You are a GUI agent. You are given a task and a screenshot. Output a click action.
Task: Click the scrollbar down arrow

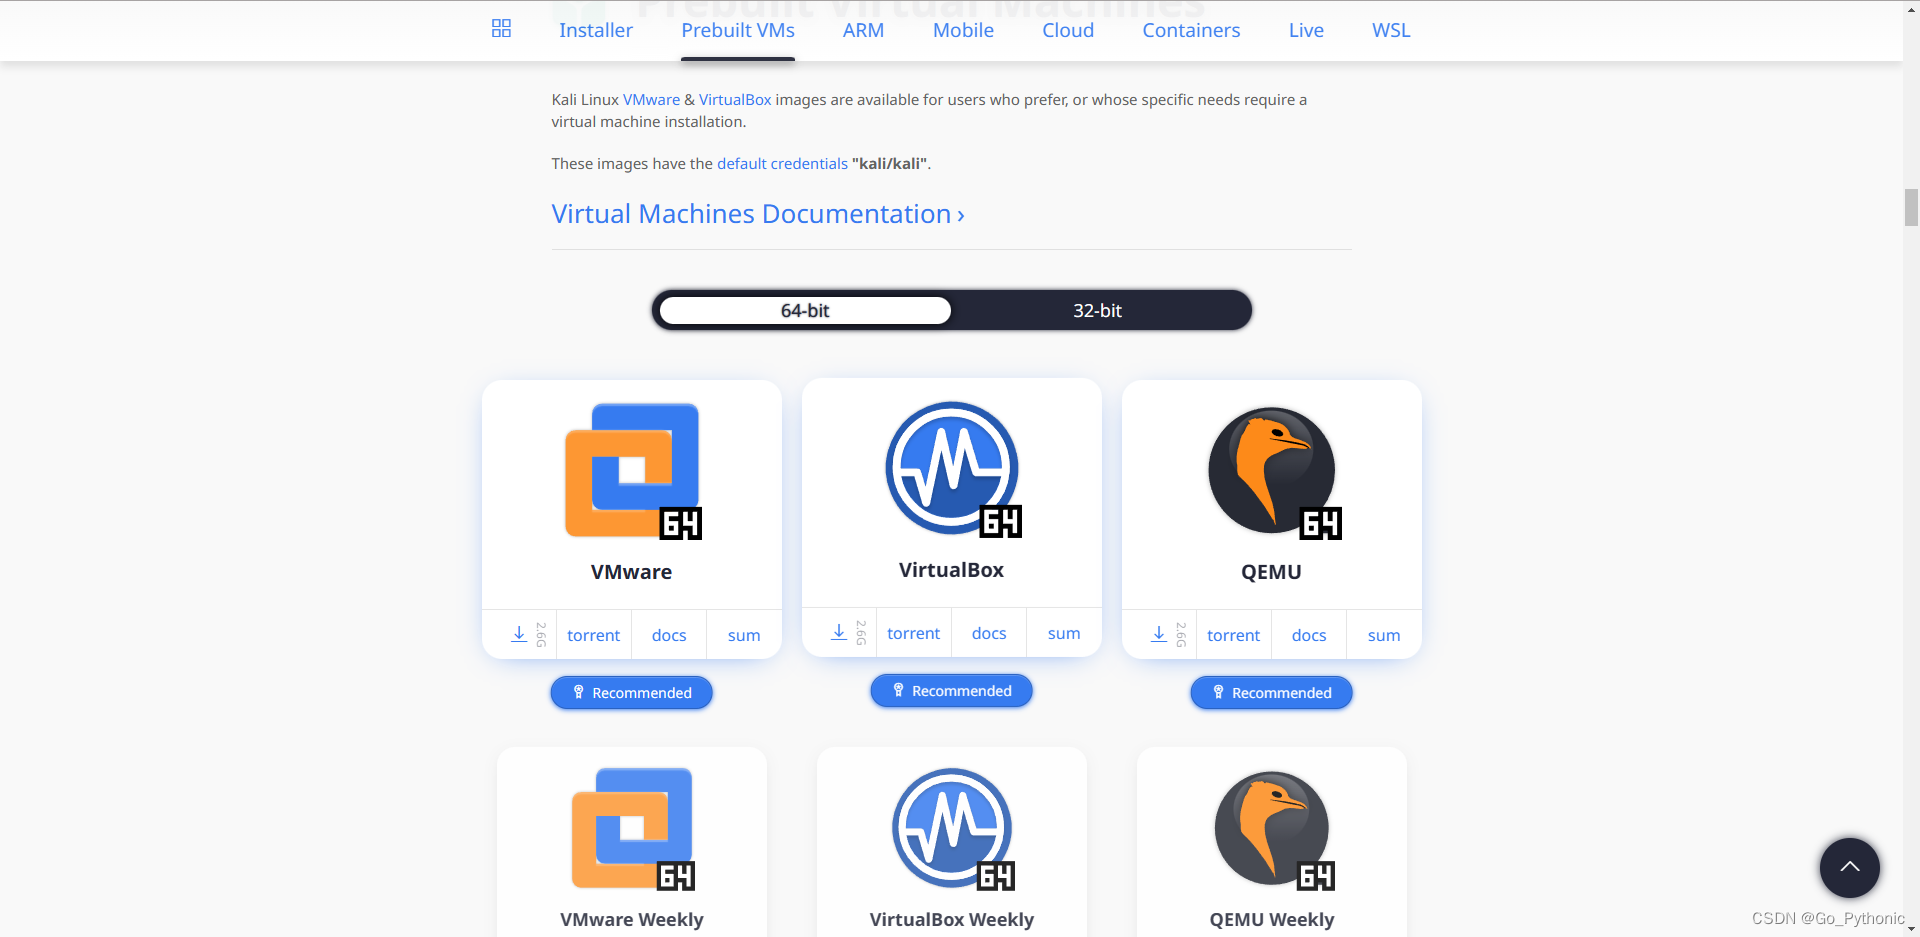click(1911, 929)
